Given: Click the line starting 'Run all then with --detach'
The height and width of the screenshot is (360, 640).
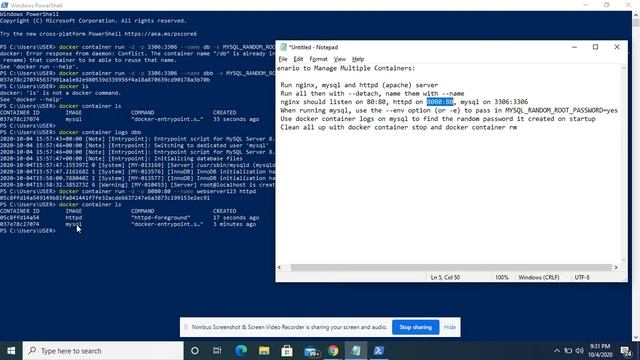Looking at the screenshot, I should point(372,93).
